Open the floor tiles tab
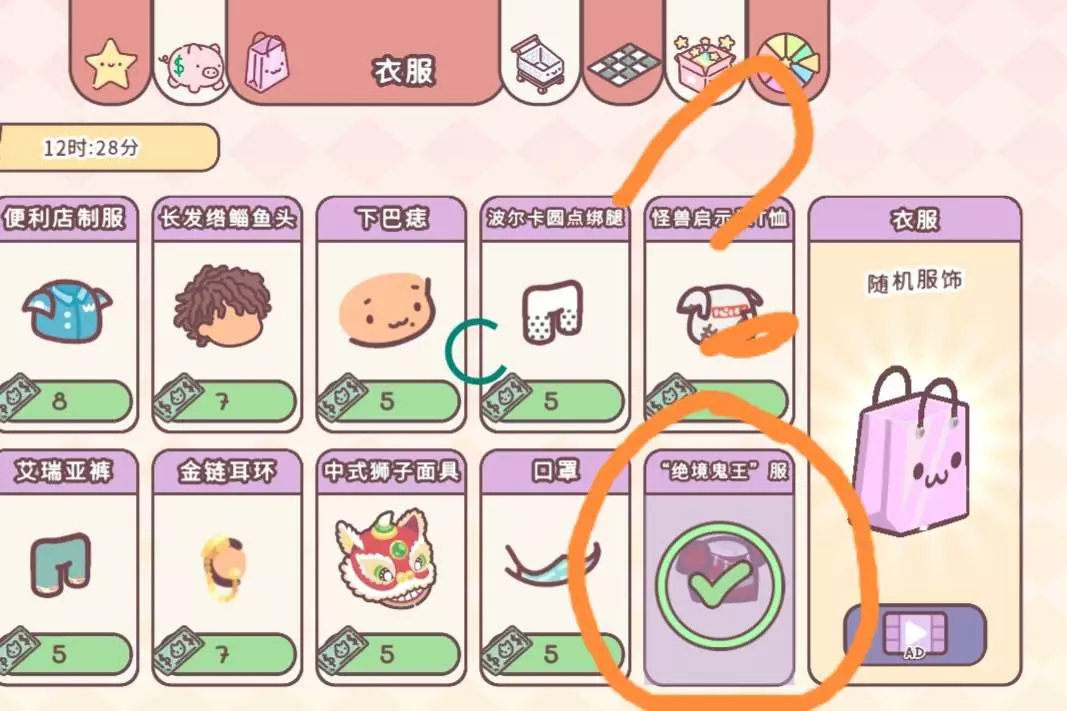 [x=624, y=65]
